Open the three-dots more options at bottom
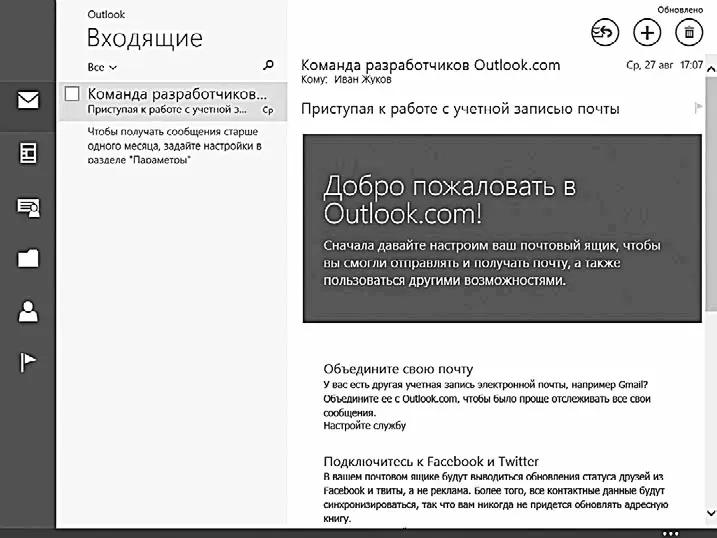Image resolution: width=717 pixels, height=538 pixels. (x=670, y=532)
